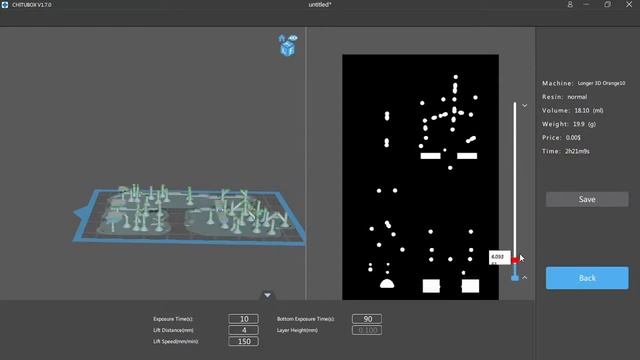Click the Lift Speed(mm/min) label
The width and height of the screenshot is (640, 360).
click(x=176, y=341)
